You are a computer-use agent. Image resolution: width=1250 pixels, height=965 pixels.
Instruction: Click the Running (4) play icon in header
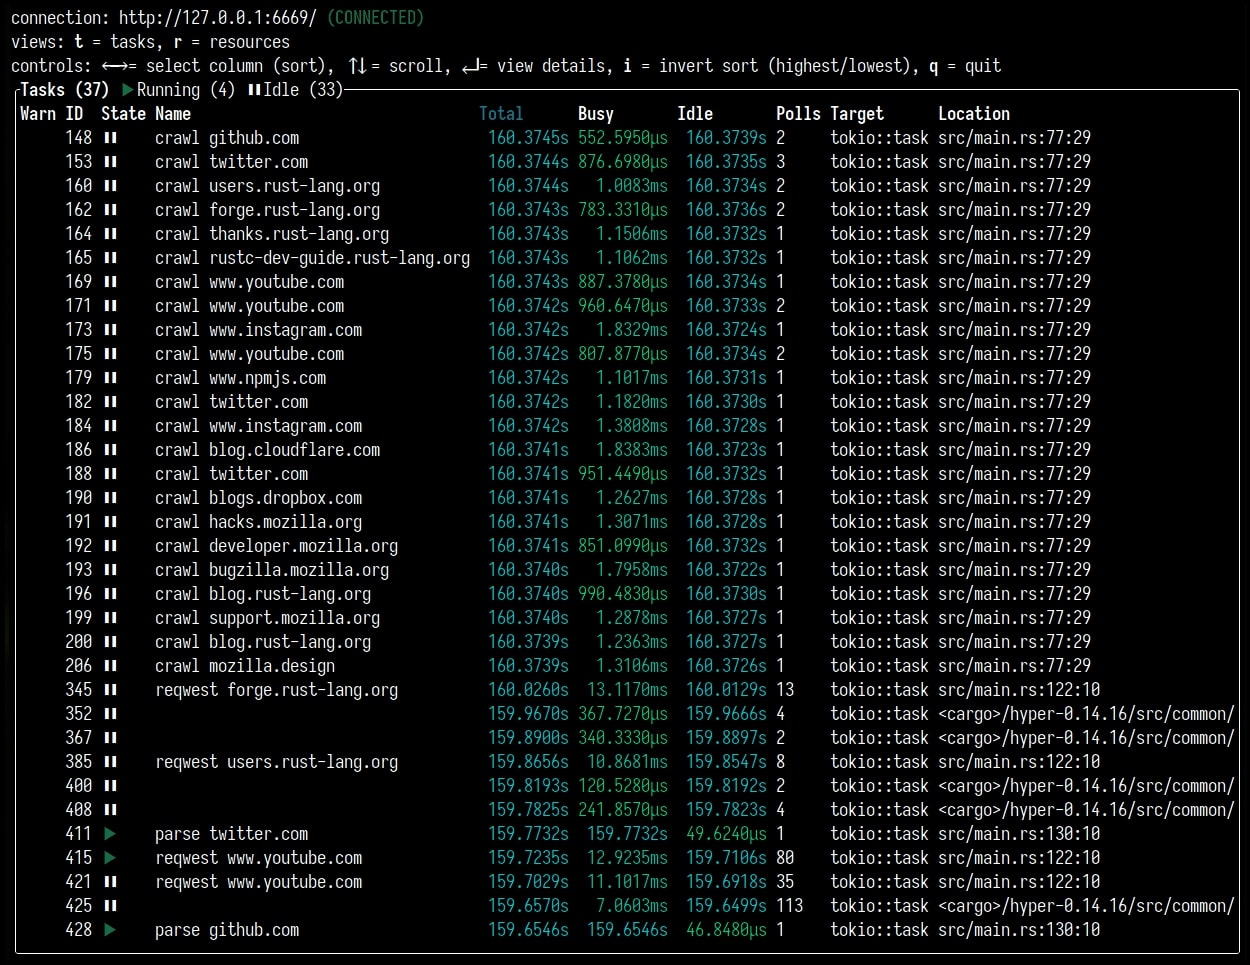(128, 90)
